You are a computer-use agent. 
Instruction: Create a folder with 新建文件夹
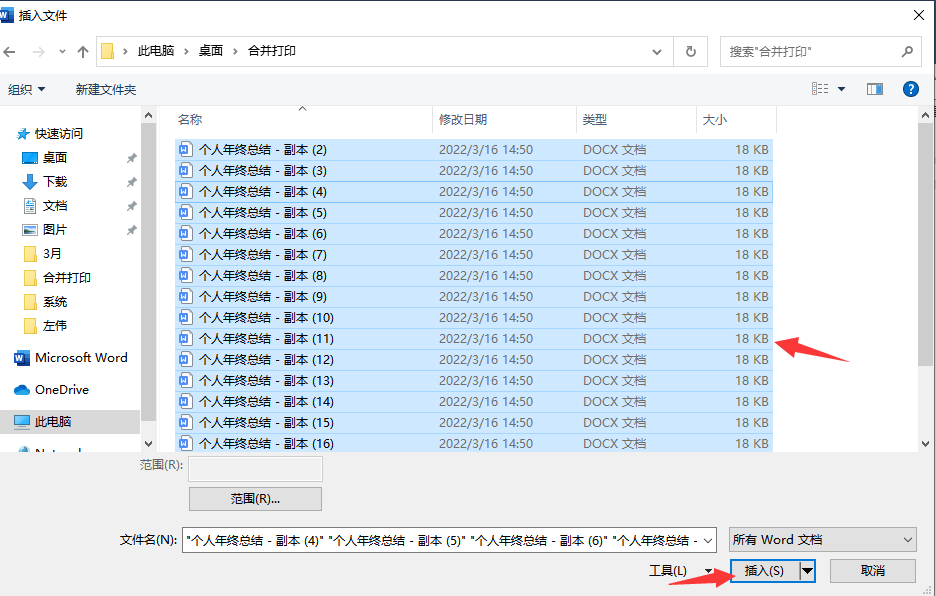[106, 90]
